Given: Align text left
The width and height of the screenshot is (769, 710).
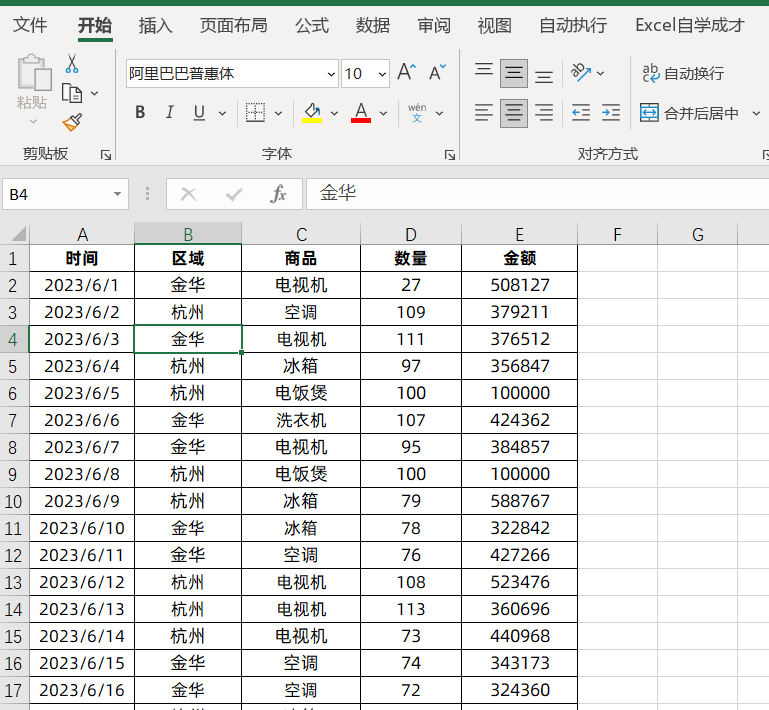Looking at the screenshot, I should coord(484,113).
